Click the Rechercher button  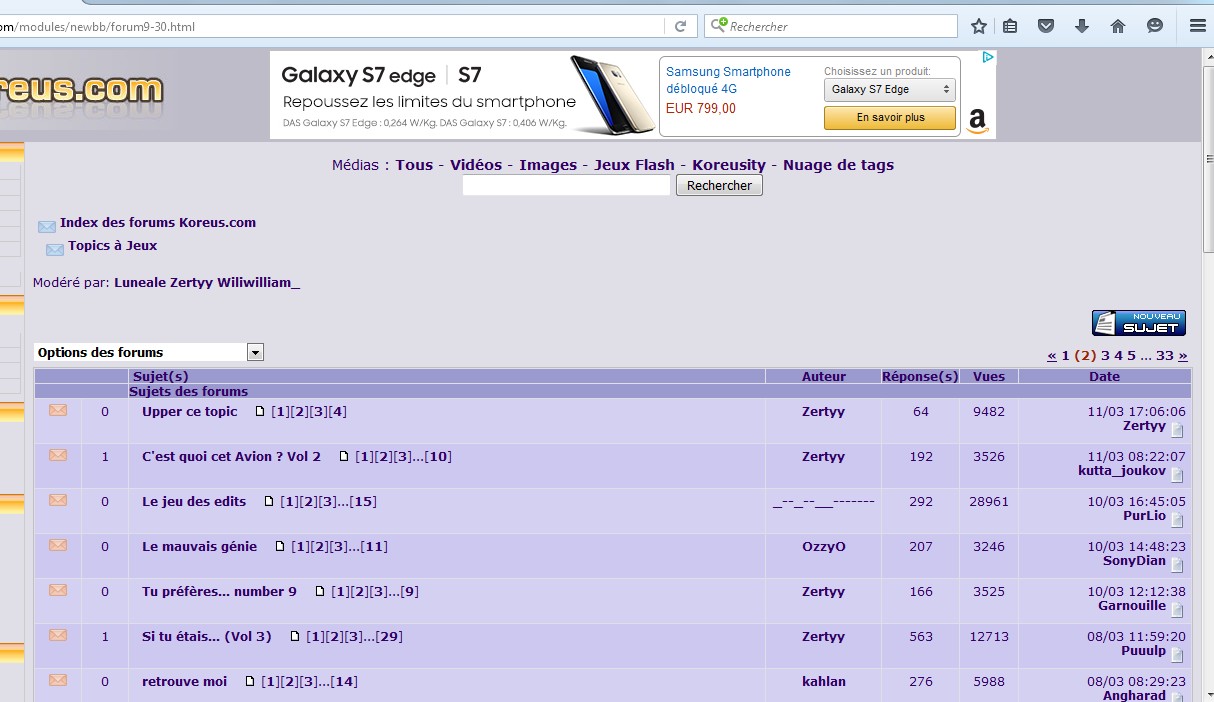click(x=719, y=186)
